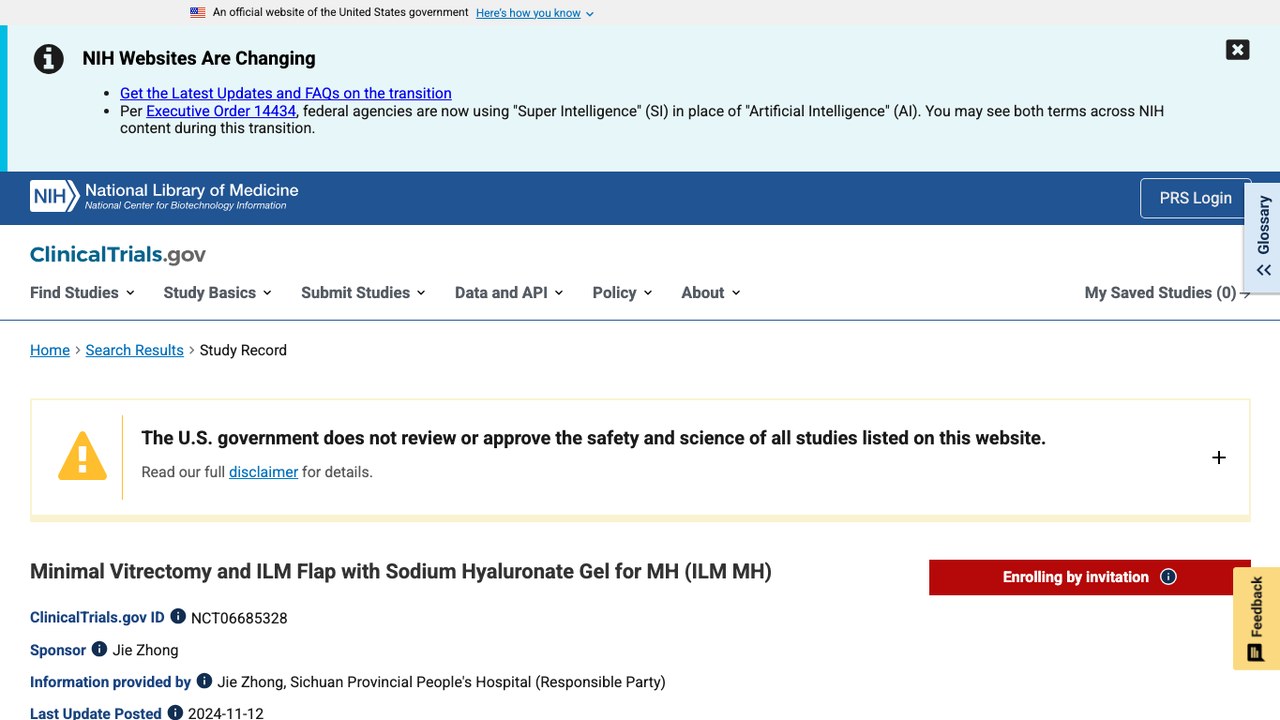Open the Glossary side panel
The width and height of the screenshot is (1280, 720).
tap(1263, 238)
